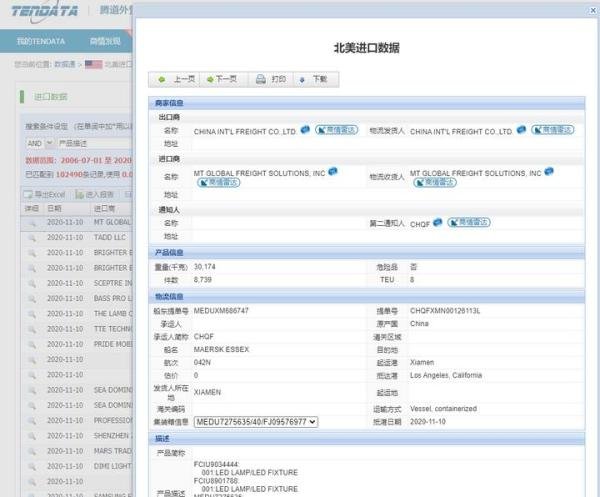The image size is (600, 497).
Task: Open detail magnifier for DIMI LIGHT row
Action: pyautogui.click(x=32, y=467)
